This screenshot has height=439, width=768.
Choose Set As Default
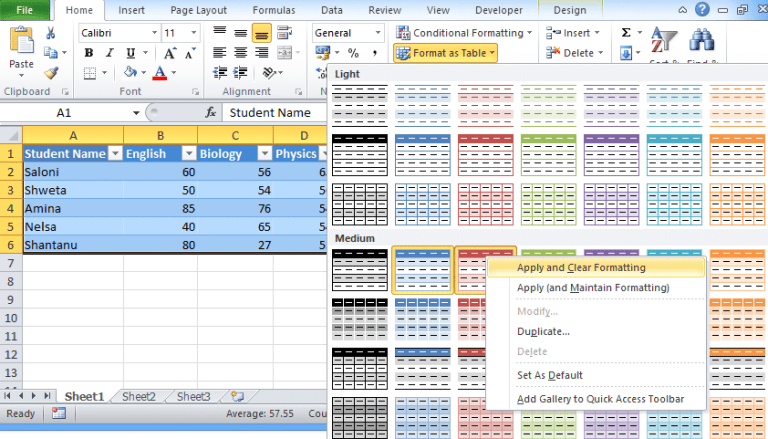(x=596, y=375)
